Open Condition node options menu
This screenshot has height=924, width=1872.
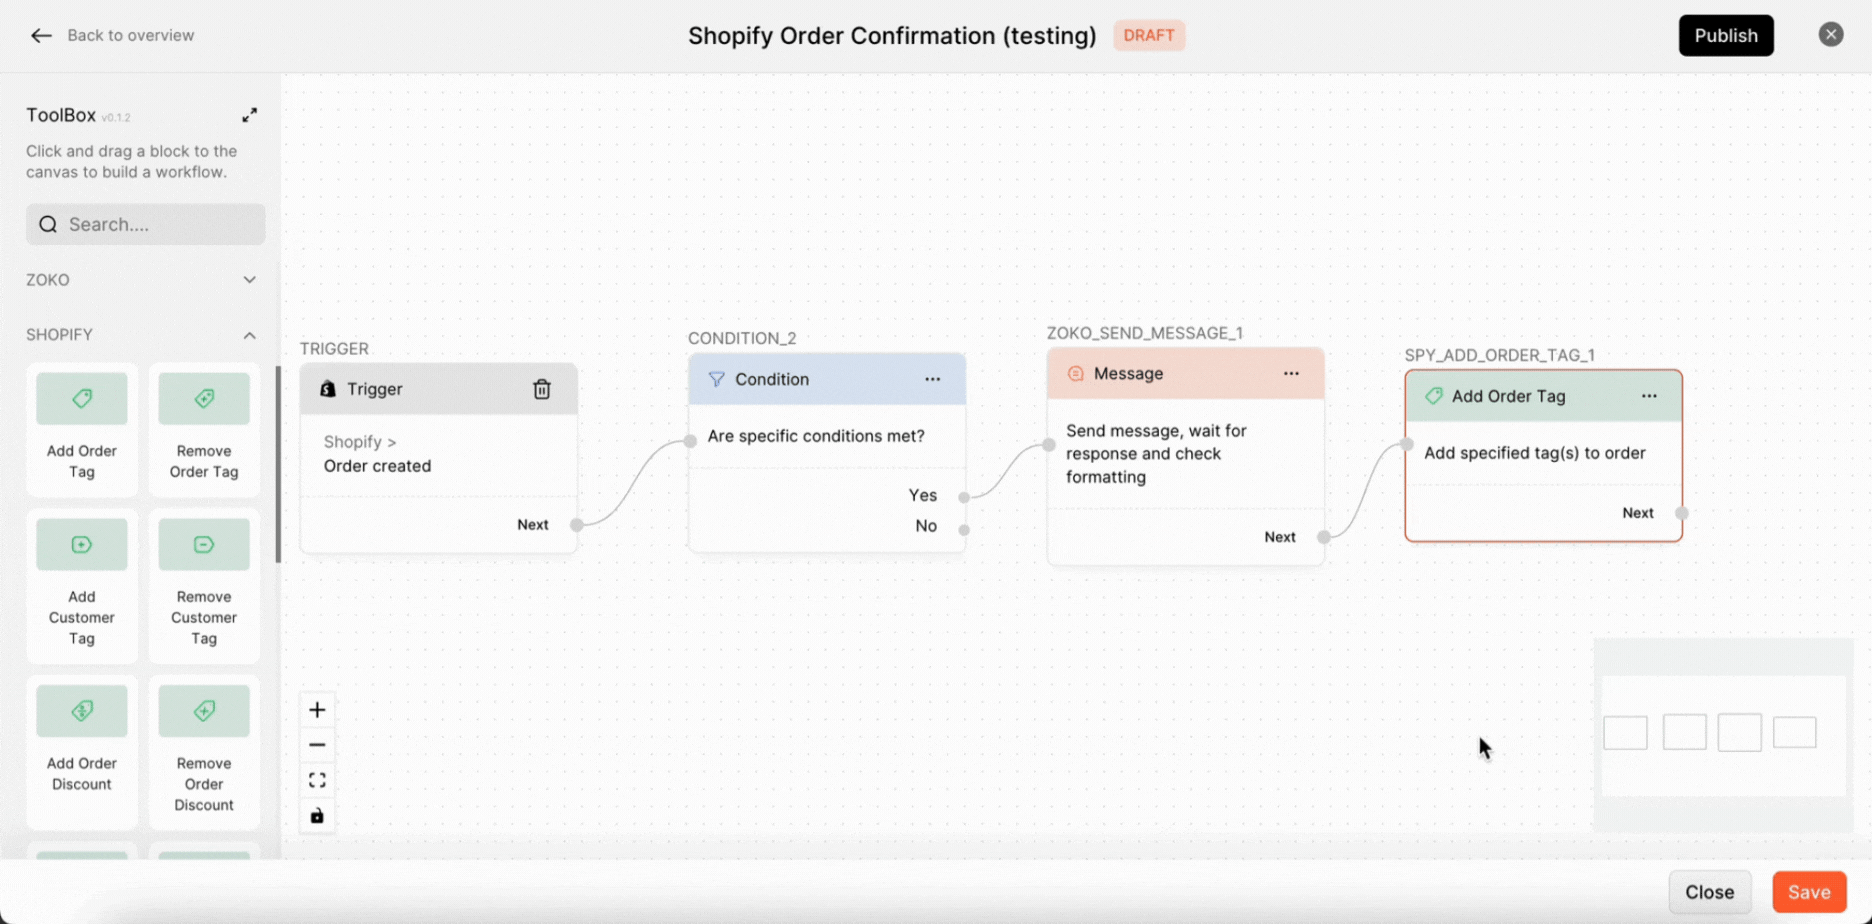(932, 379)
